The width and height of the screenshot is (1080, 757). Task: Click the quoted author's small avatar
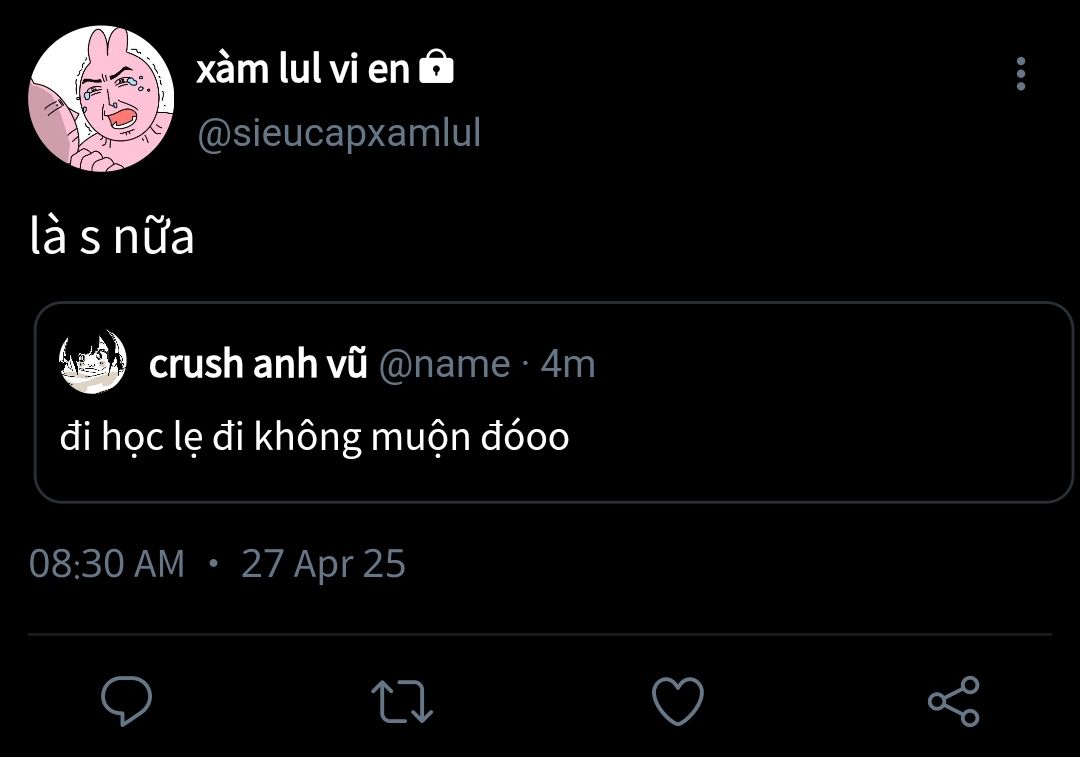(x=93, y=362)
